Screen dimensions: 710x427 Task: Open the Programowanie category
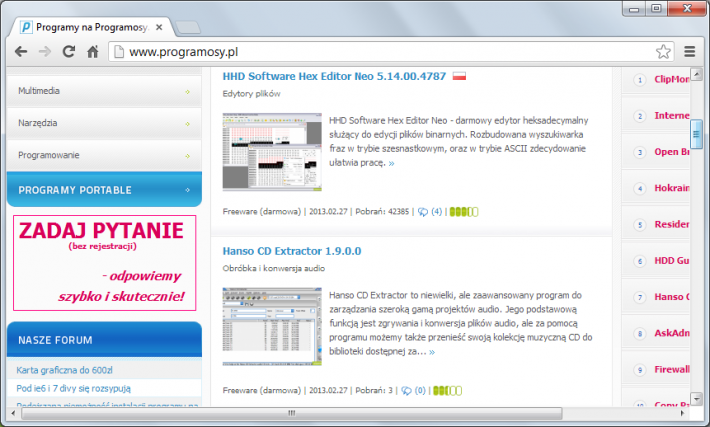104,155
